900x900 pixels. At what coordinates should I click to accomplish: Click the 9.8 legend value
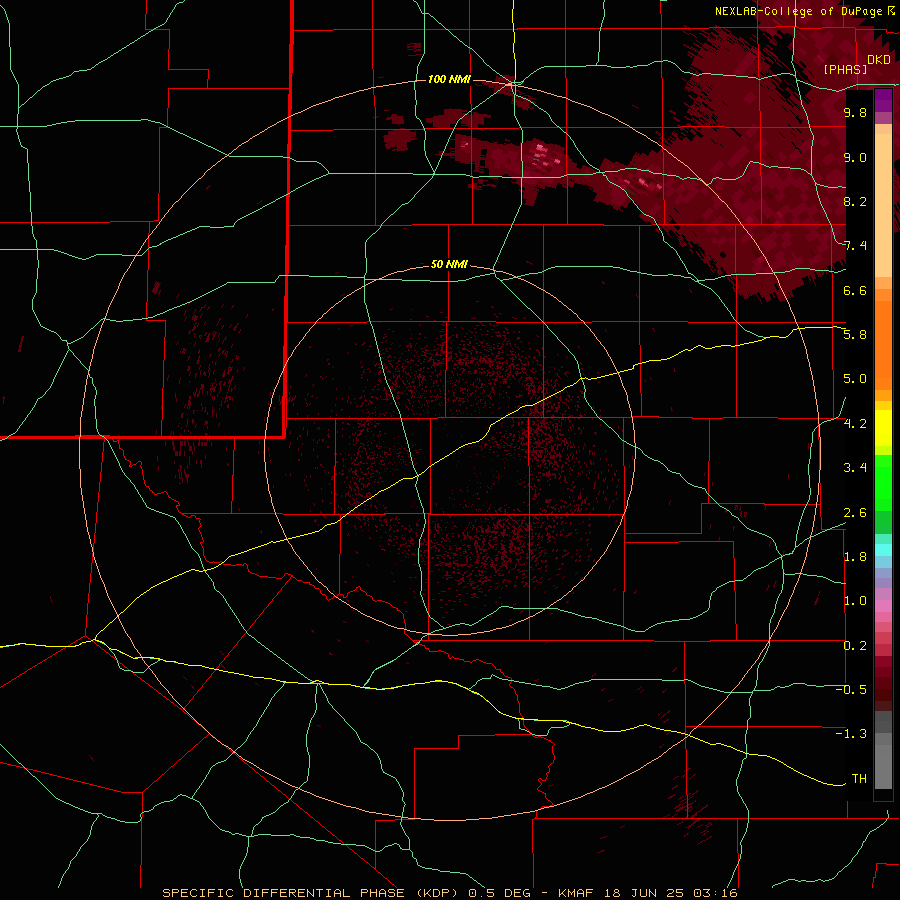pos(855,112)
